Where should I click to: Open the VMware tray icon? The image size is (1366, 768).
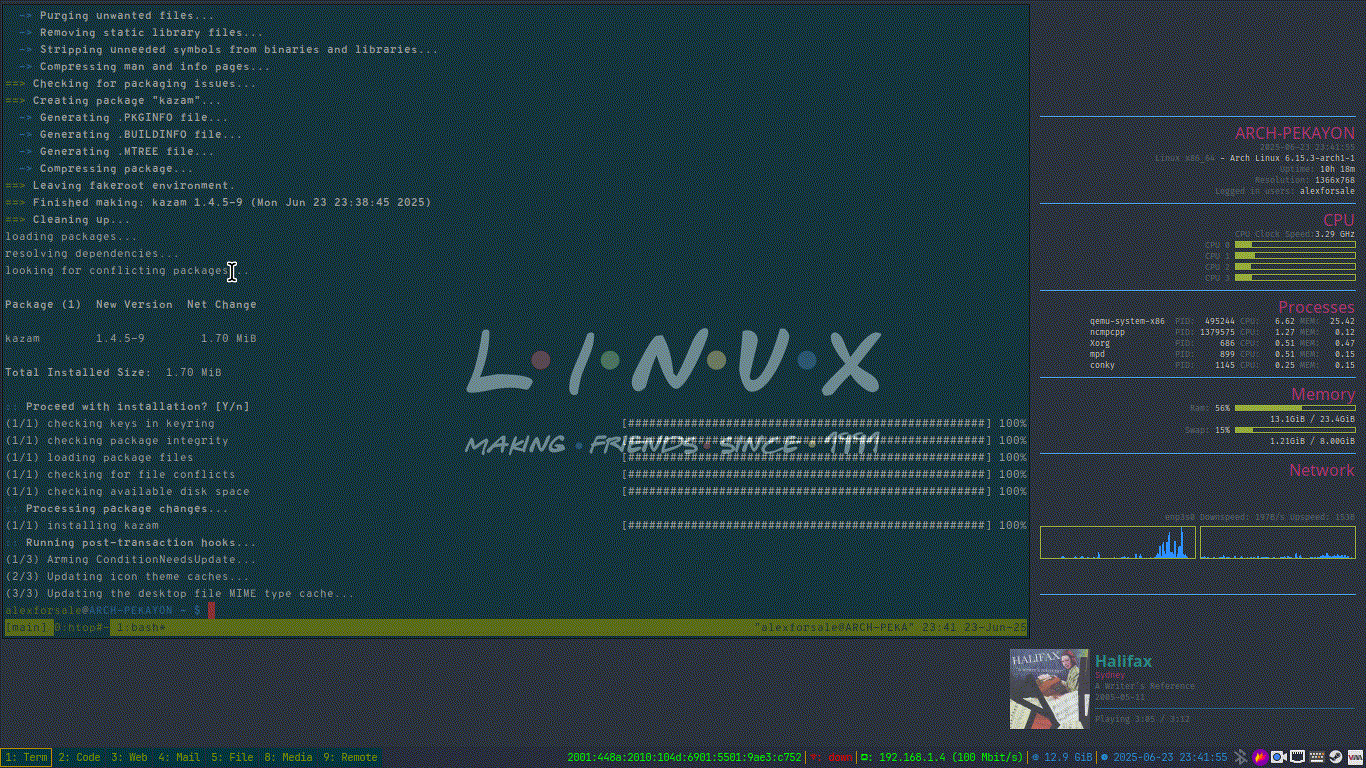[x=1356, y=757]
